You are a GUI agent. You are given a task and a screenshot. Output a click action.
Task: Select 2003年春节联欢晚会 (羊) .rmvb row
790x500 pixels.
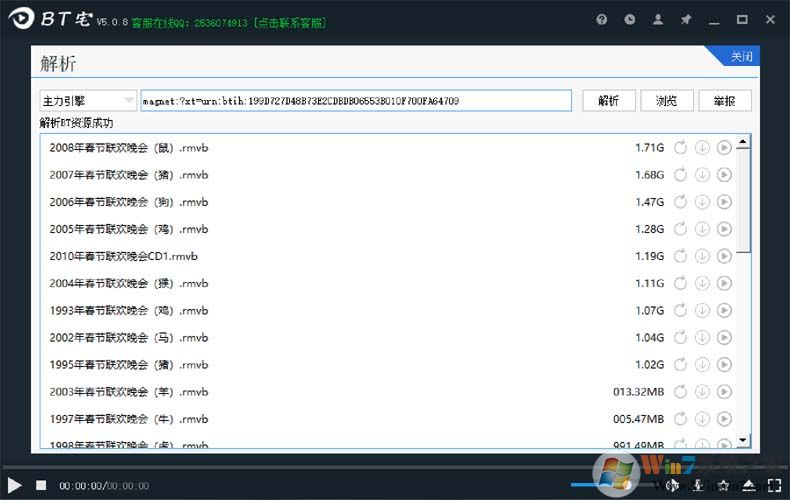point(388,392)
